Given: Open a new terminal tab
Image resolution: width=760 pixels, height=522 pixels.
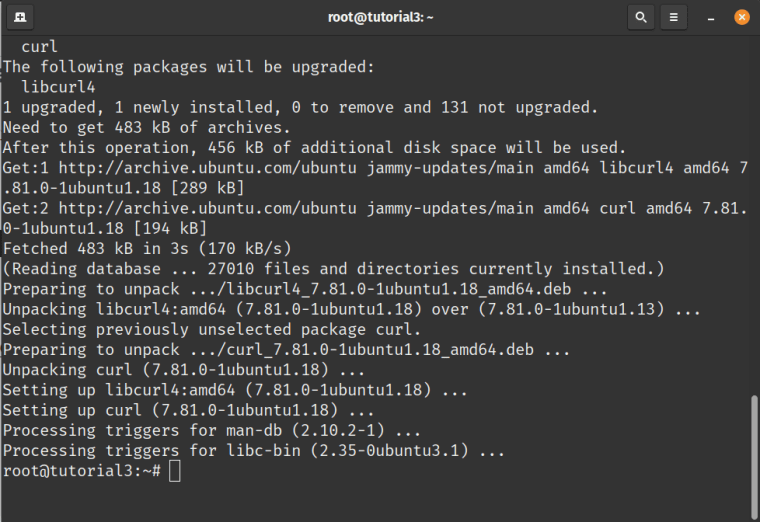Looking at the screenshot, I should tap(20, 17).
